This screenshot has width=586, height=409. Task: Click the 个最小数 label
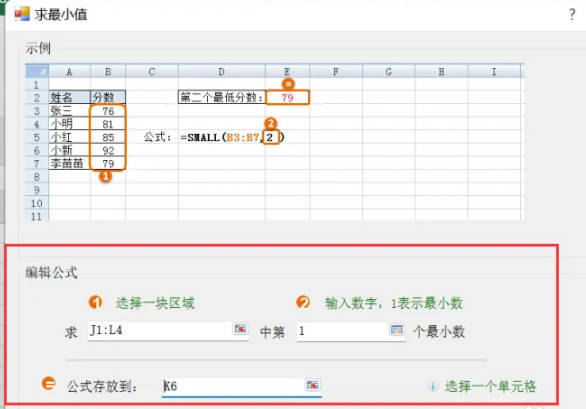click(439, 332)
